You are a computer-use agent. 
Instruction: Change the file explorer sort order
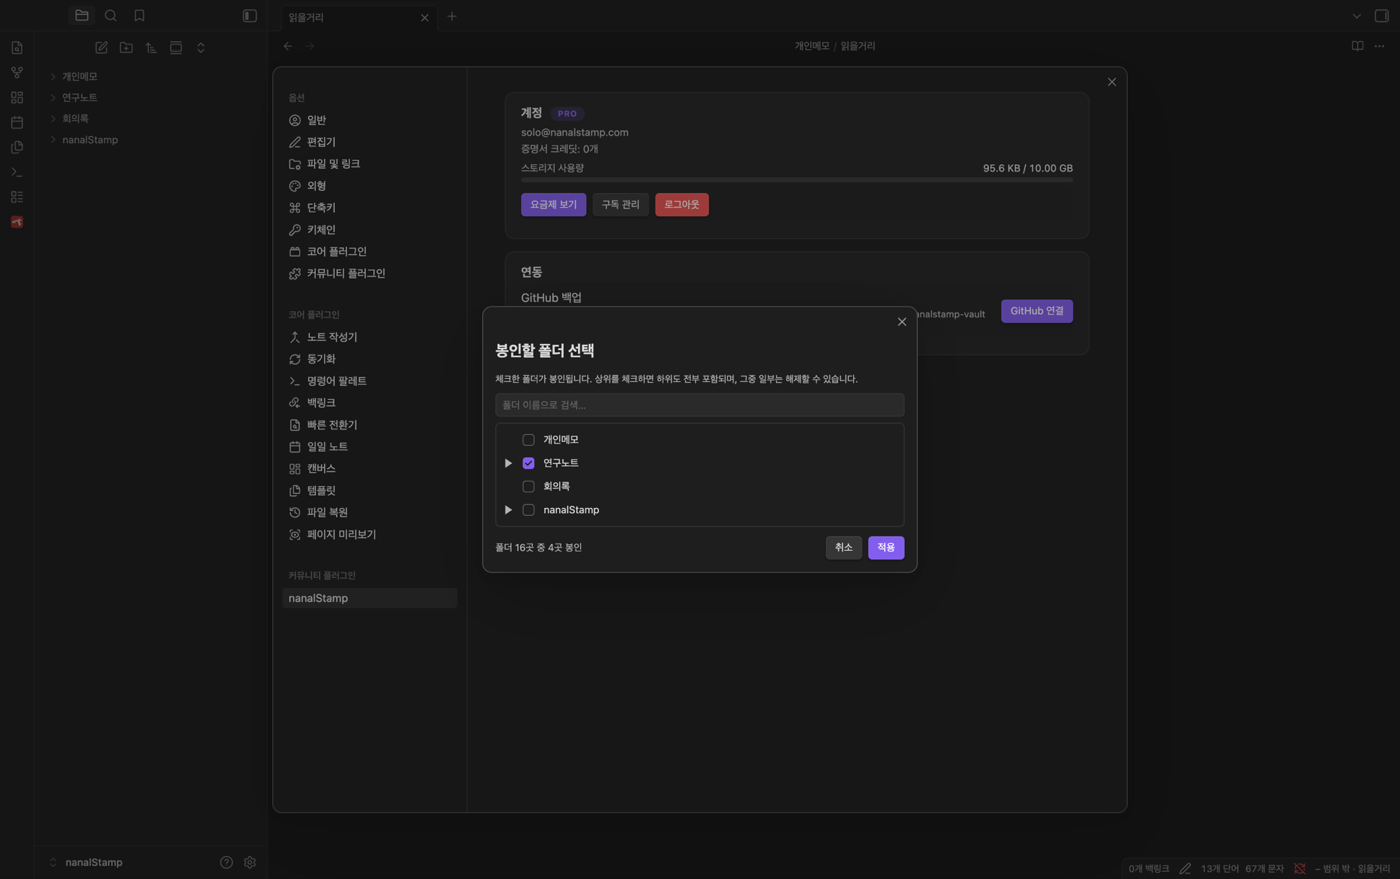pos(151,48)
